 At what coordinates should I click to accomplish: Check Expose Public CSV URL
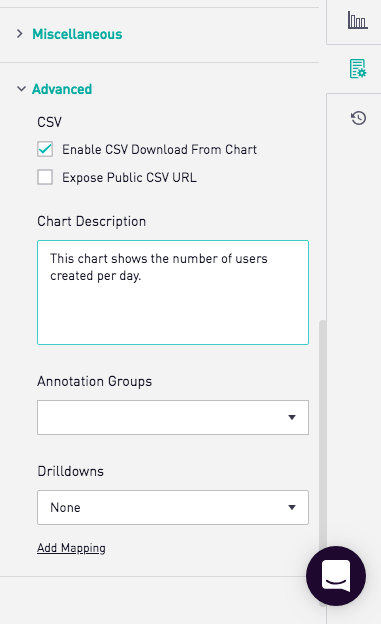pos(45,177)
